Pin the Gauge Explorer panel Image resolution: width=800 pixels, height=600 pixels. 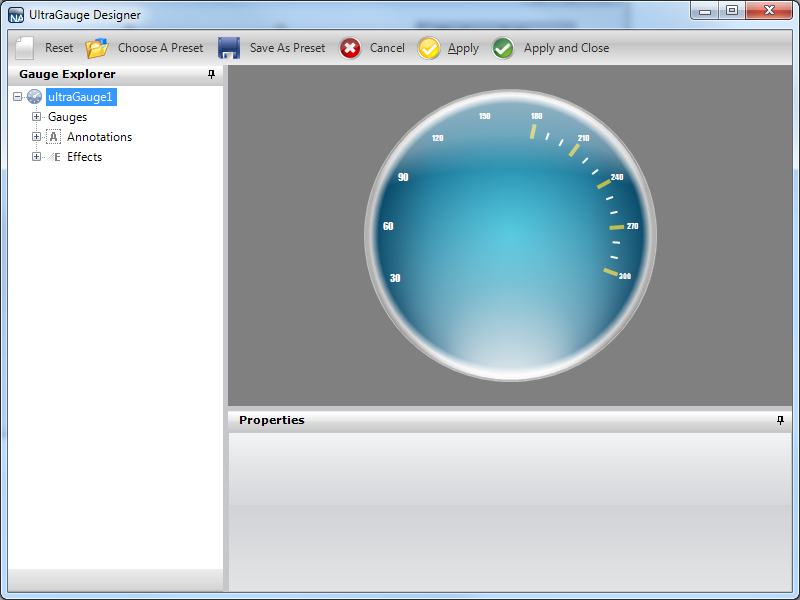pos(211,74)
